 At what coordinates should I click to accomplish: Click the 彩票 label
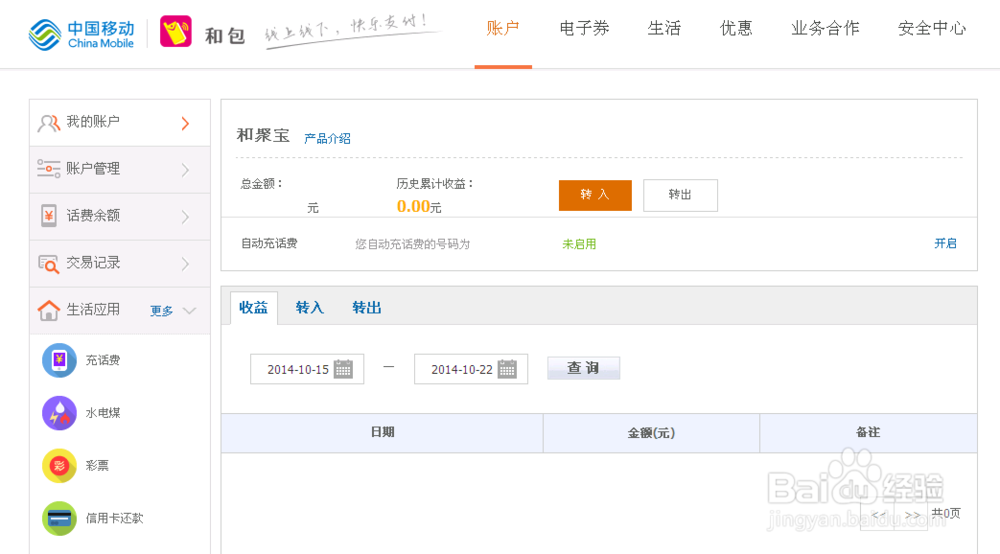[97, 465]
